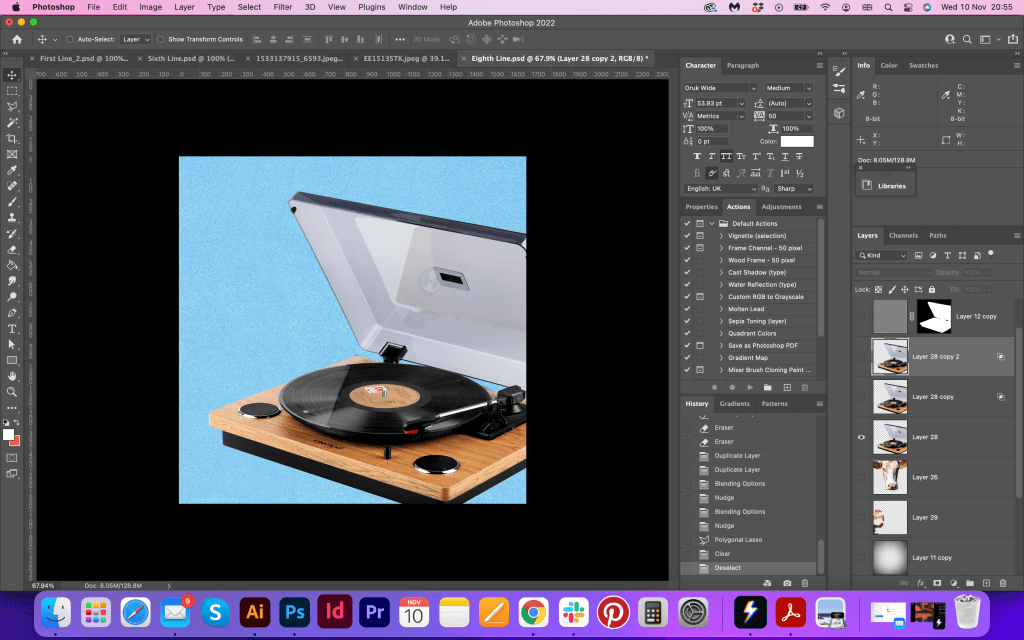This screenshot has height=640, width=1024.
Task: Pick the Eyedropper tool
Action: coord(12,170)
